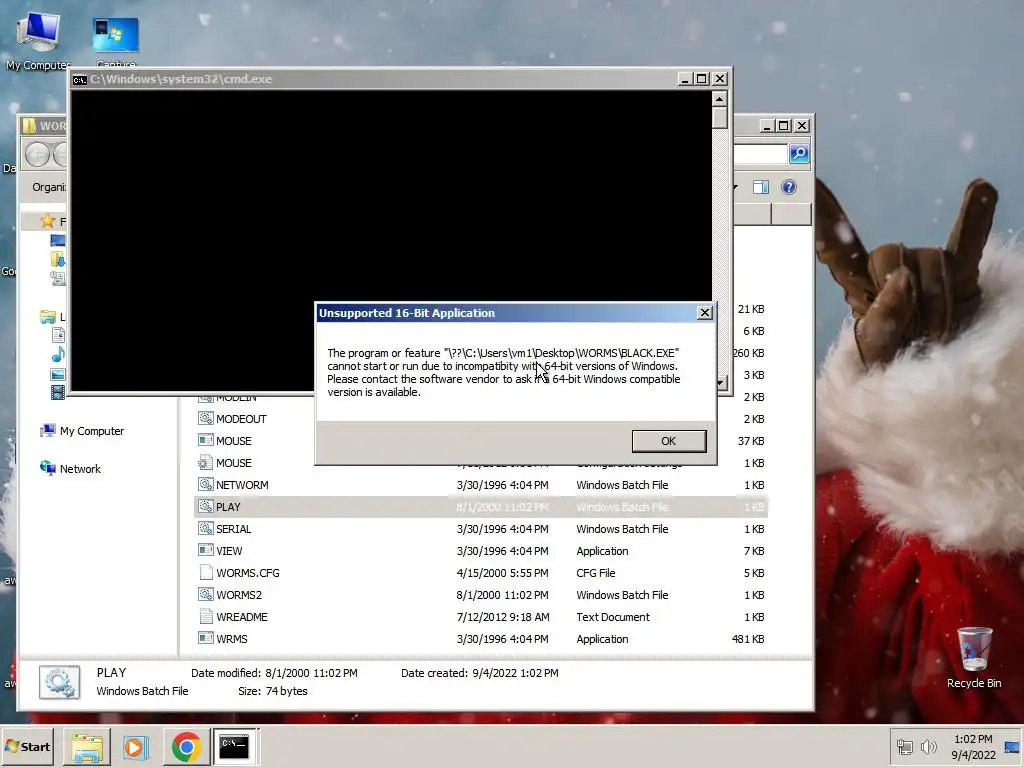Open Documents library icon in sidebar
This screenshot has width=1024, height=768.
(58, 336)
